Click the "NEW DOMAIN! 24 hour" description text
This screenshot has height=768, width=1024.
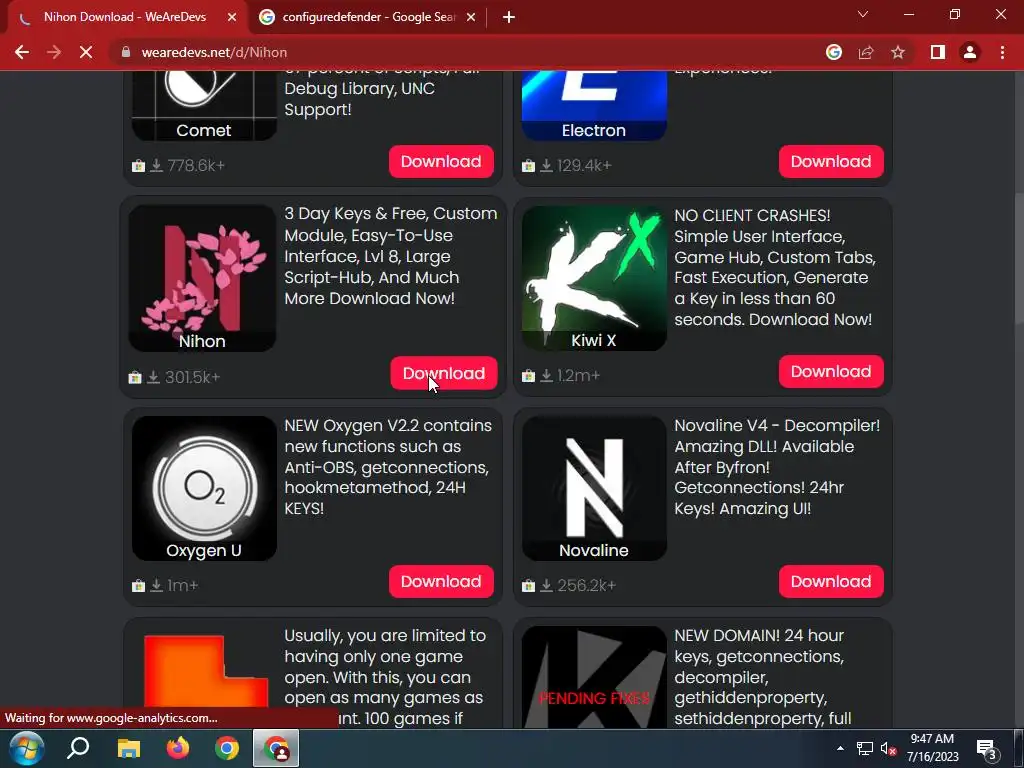[763, 677]
